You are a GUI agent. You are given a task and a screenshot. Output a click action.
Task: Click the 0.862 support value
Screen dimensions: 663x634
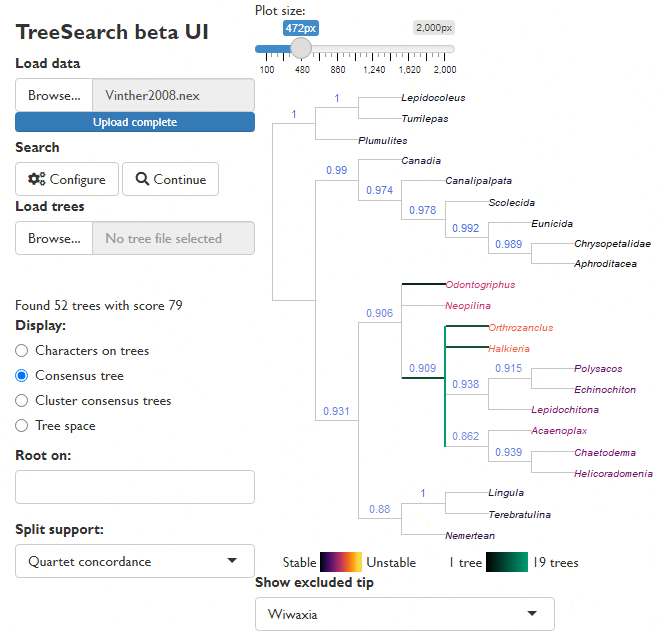click(466, 436)
